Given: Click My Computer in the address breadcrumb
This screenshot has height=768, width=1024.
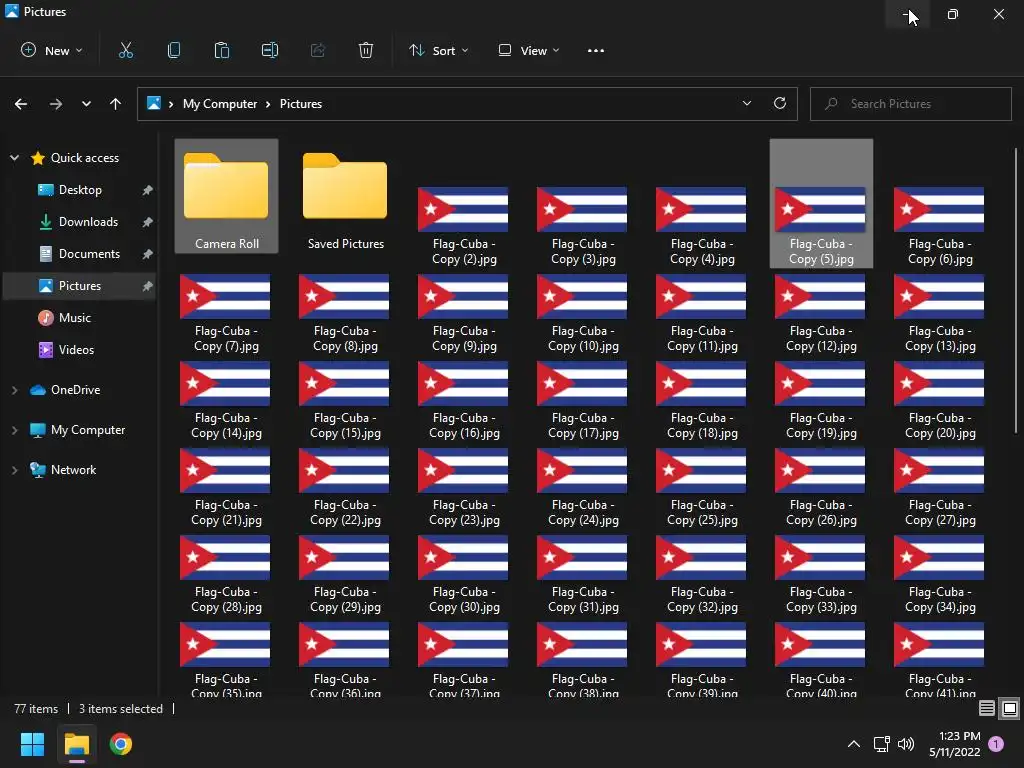Looking at the screenshot, I should coord(219,104).
